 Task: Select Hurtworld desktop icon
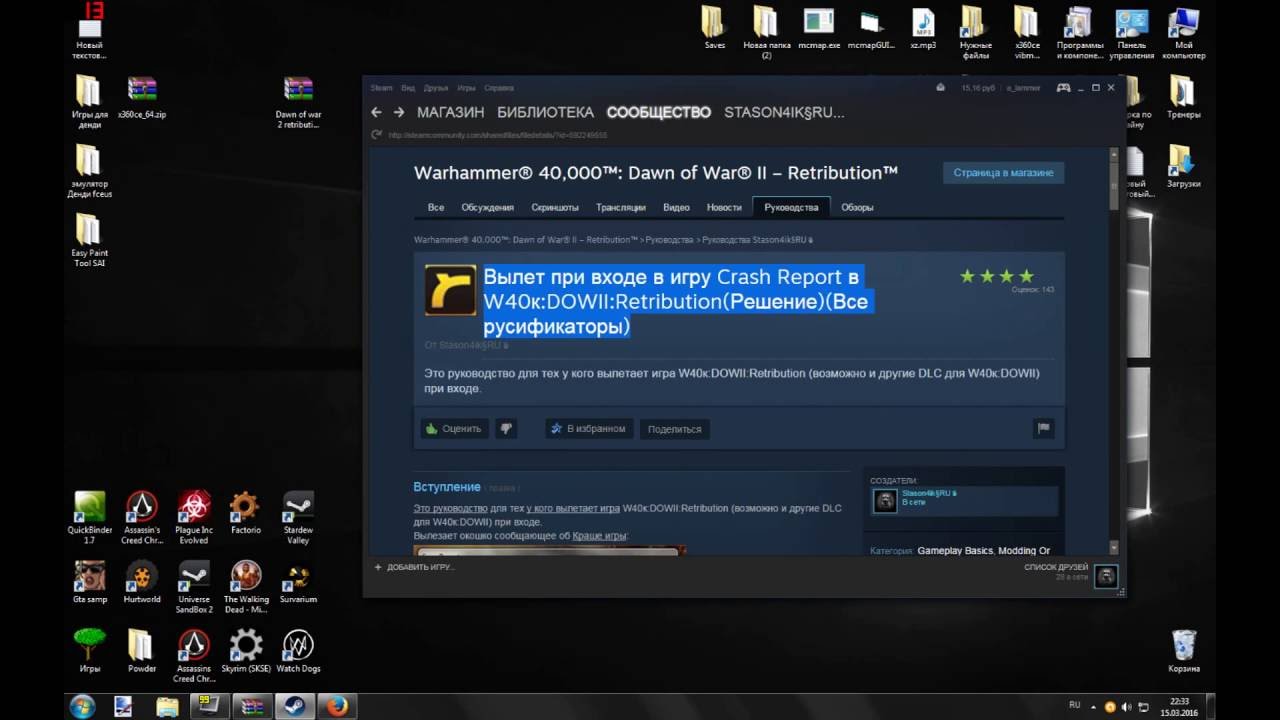click(x=142, y=581)
